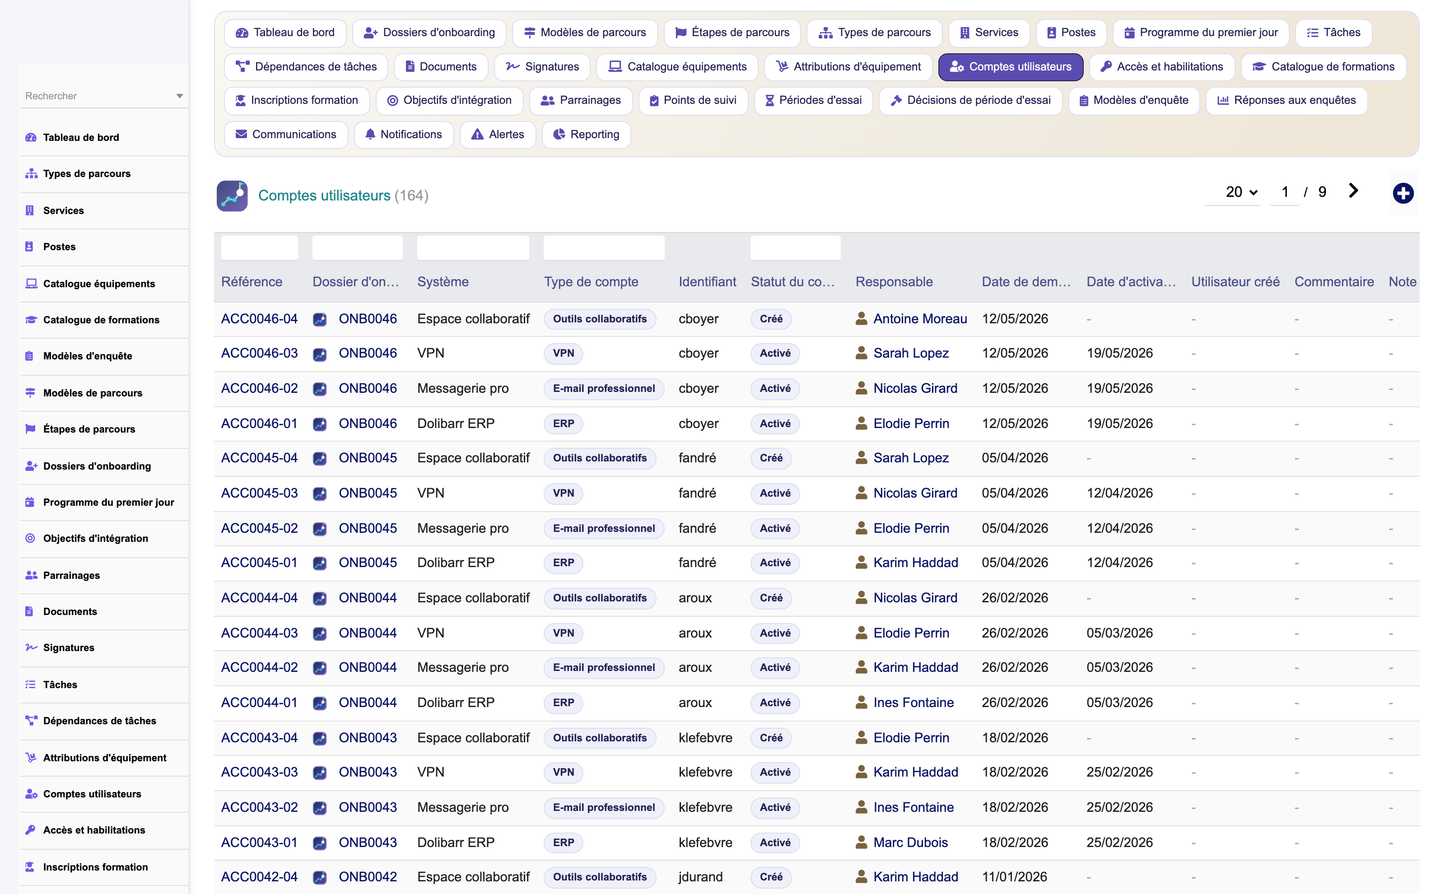This screenshot has width=1445, height=894.
Task: Click Activé badge in row ACC0044-01
Action: 775,703
